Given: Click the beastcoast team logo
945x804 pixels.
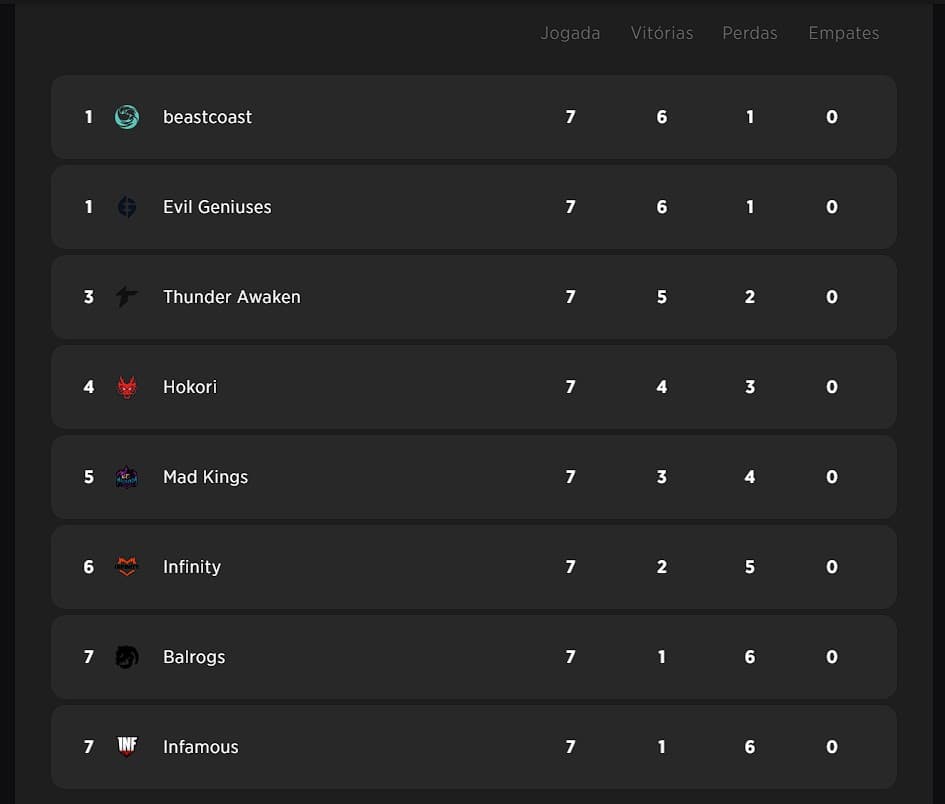Looking at the screenshot, I should pos(127,117).
